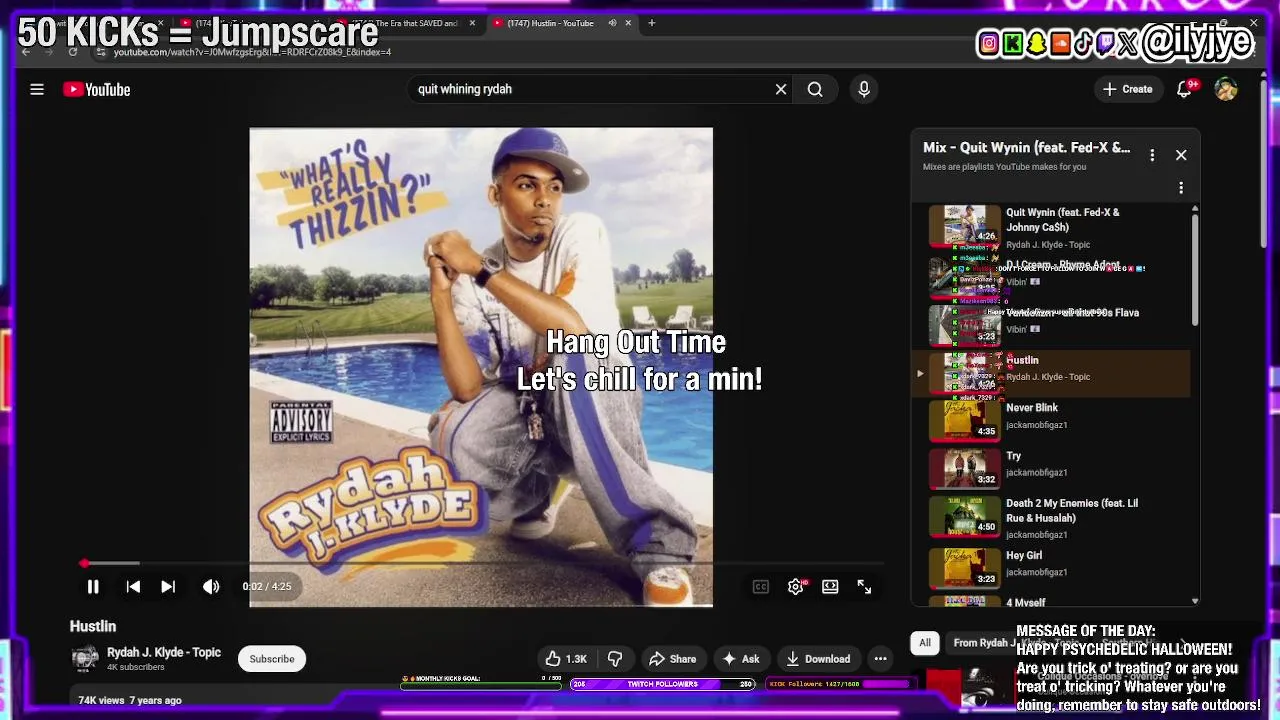Skip to the next video
Screen dimensions: 1280x720
point(168,587)
